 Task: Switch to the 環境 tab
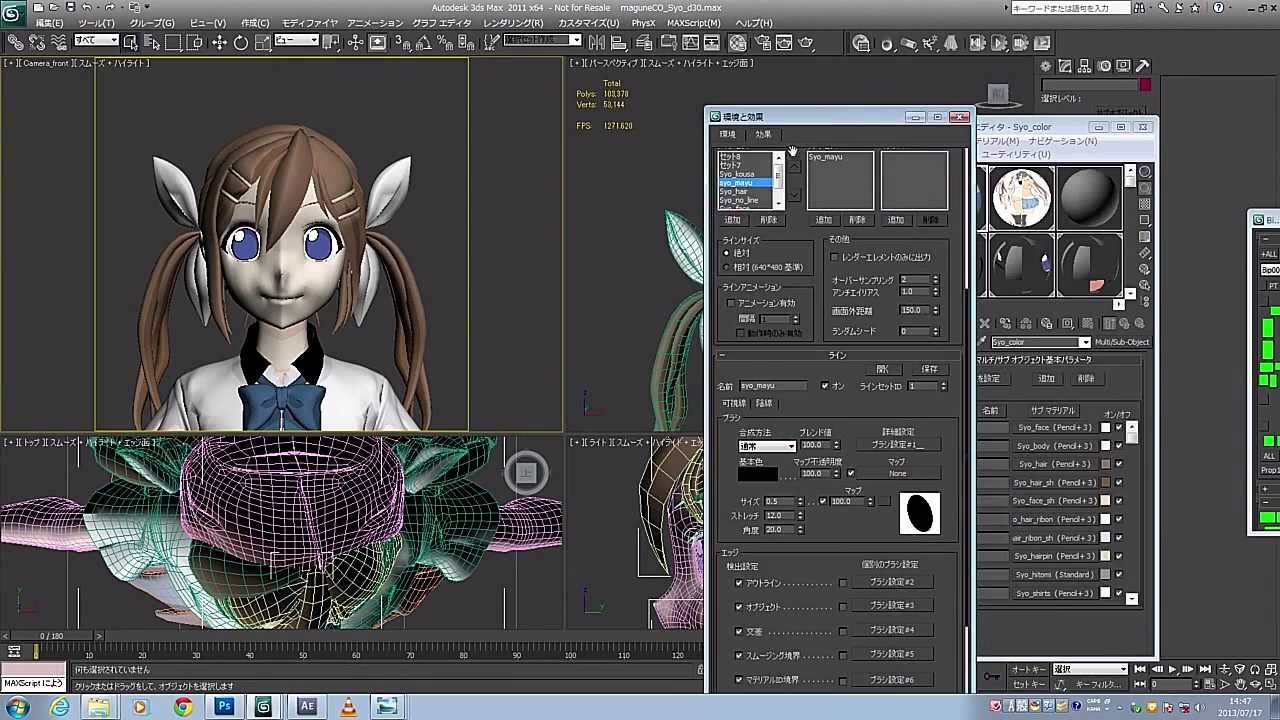pyautogui.click(x=727, y=134)
